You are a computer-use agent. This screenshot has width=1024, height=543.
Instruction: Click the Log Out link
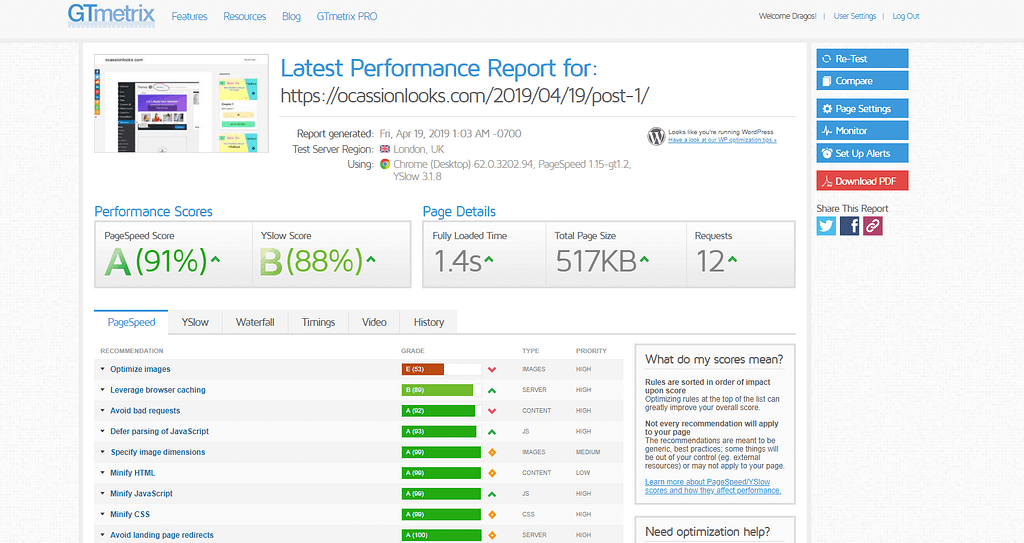tap(906, 16)
